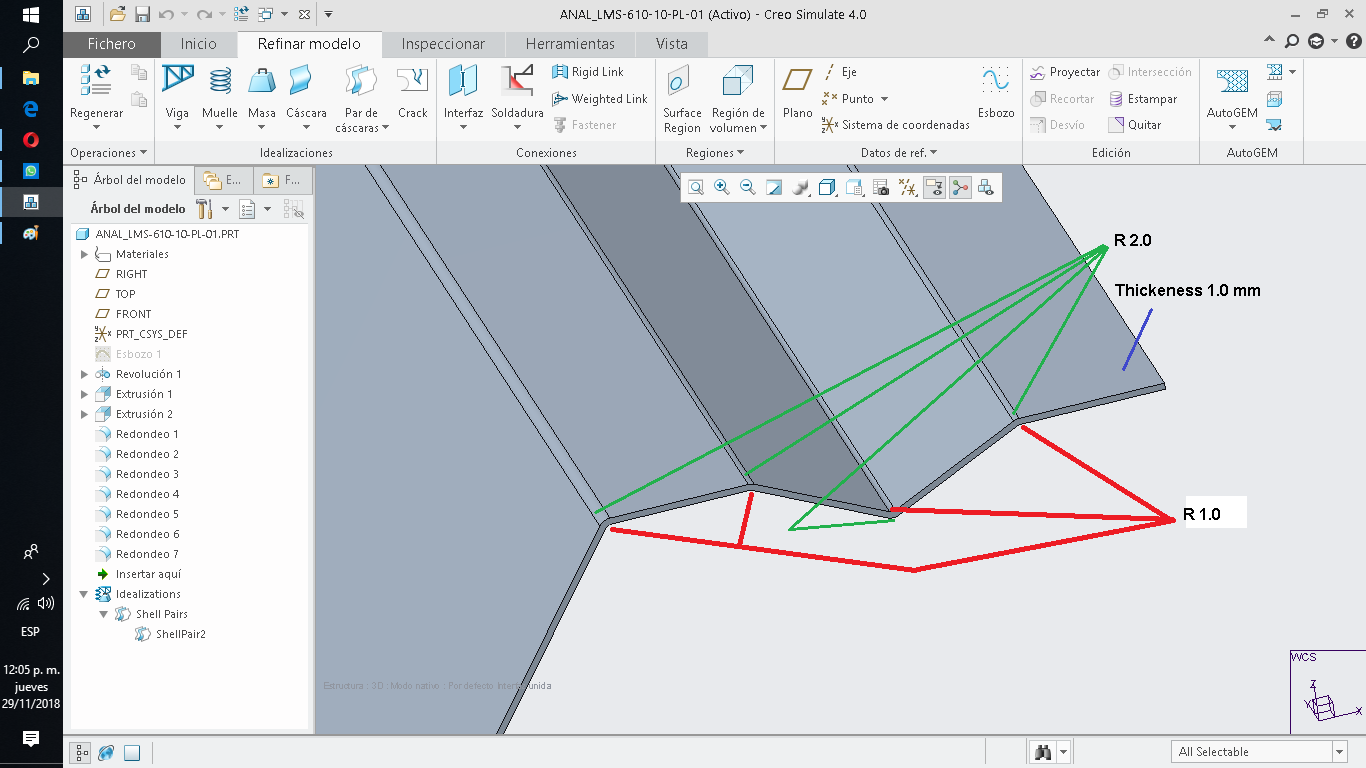Click the Rigid Link button
The width and height of the screenshot is (1366, 768).
[597, 72]
